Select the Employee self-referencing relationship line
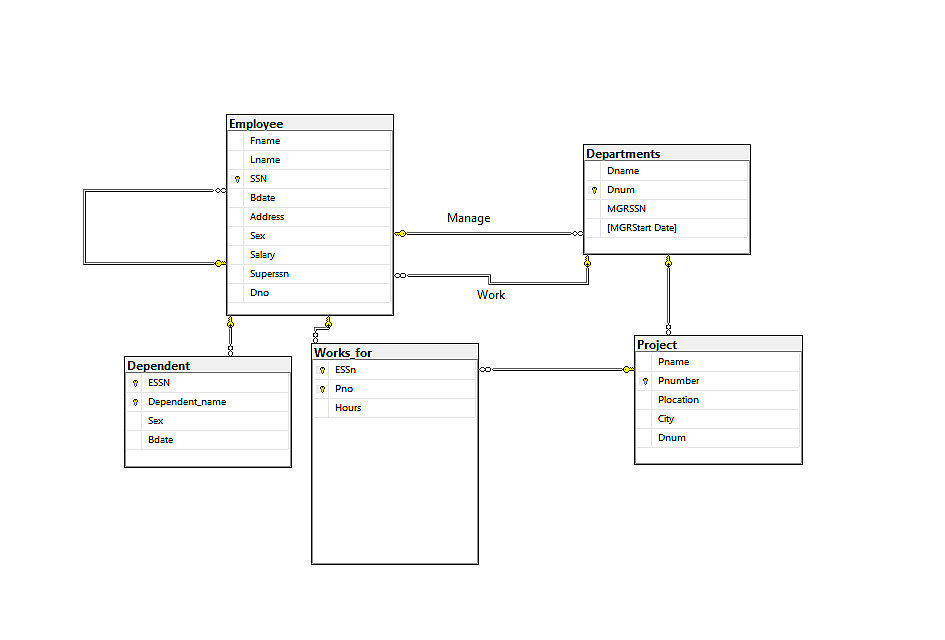Image resolution: width=945 pixels, height=640 pixels. point(84,227)
